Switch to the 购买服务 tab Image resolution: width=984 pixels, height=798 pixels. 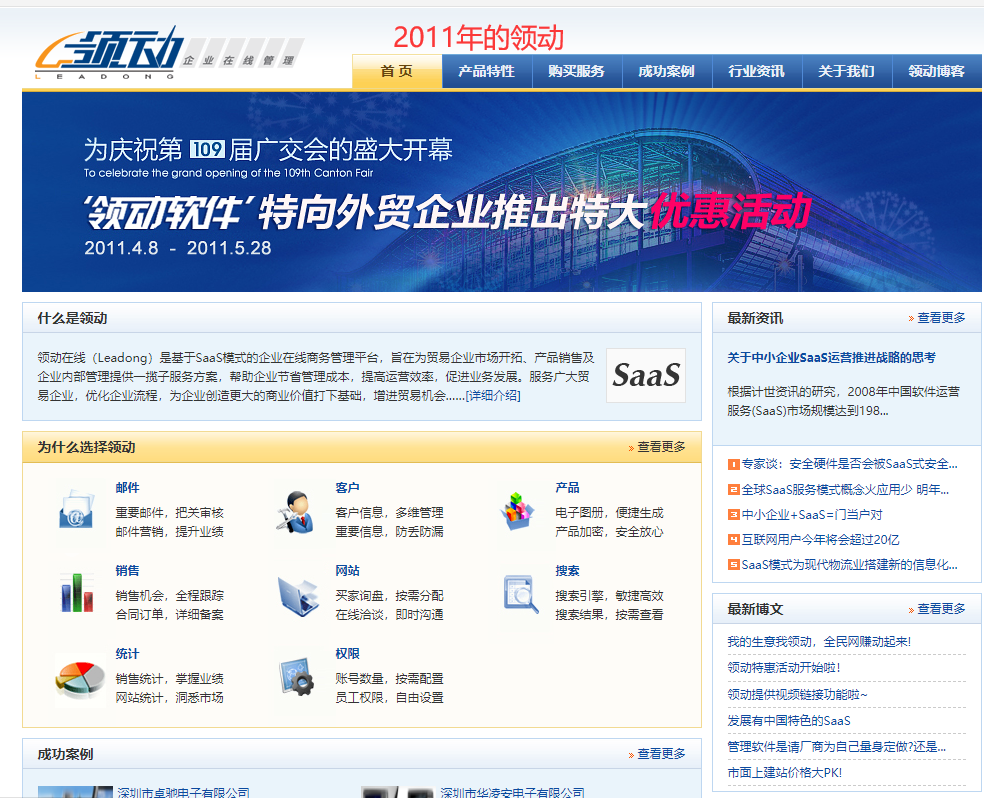[x=576, y=71]
